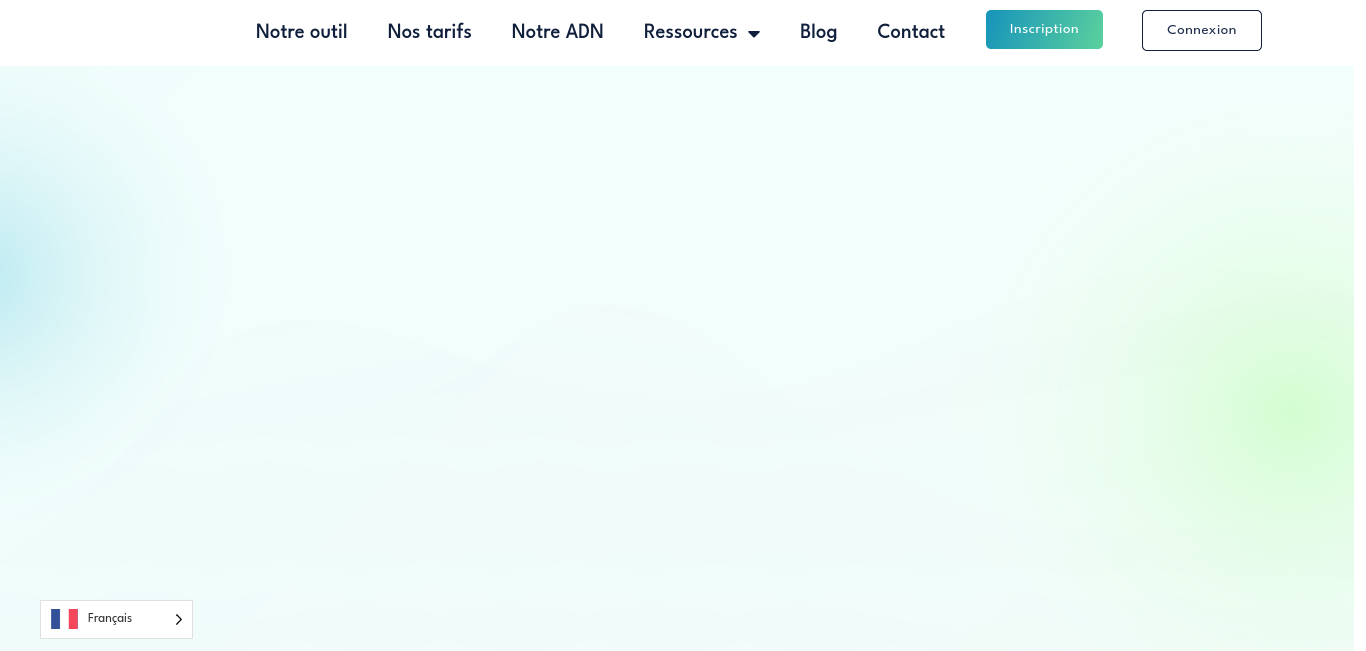View pricing through the Nos tarifs item
The image size is (1366, 651).
(429, 32)
